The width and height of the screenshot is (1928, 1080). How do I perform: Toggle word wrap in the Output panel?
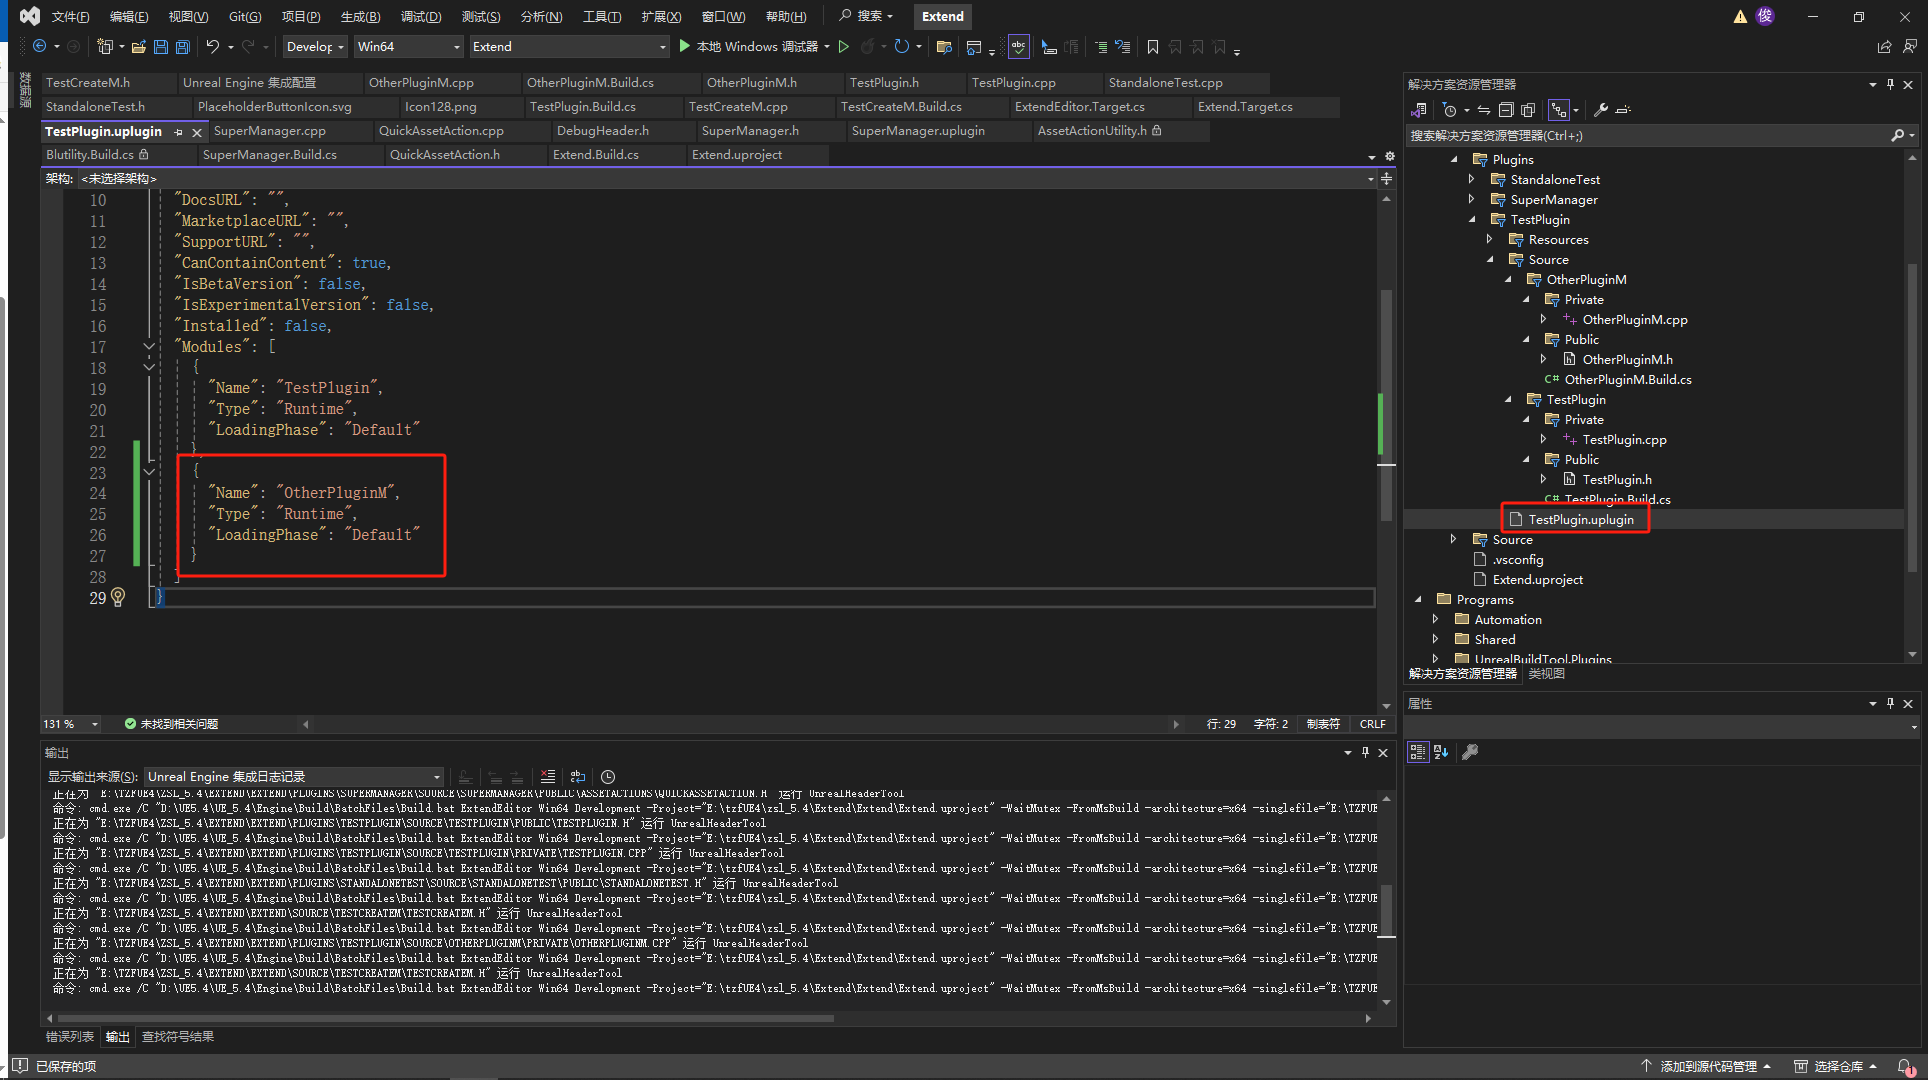pos(578,777)
